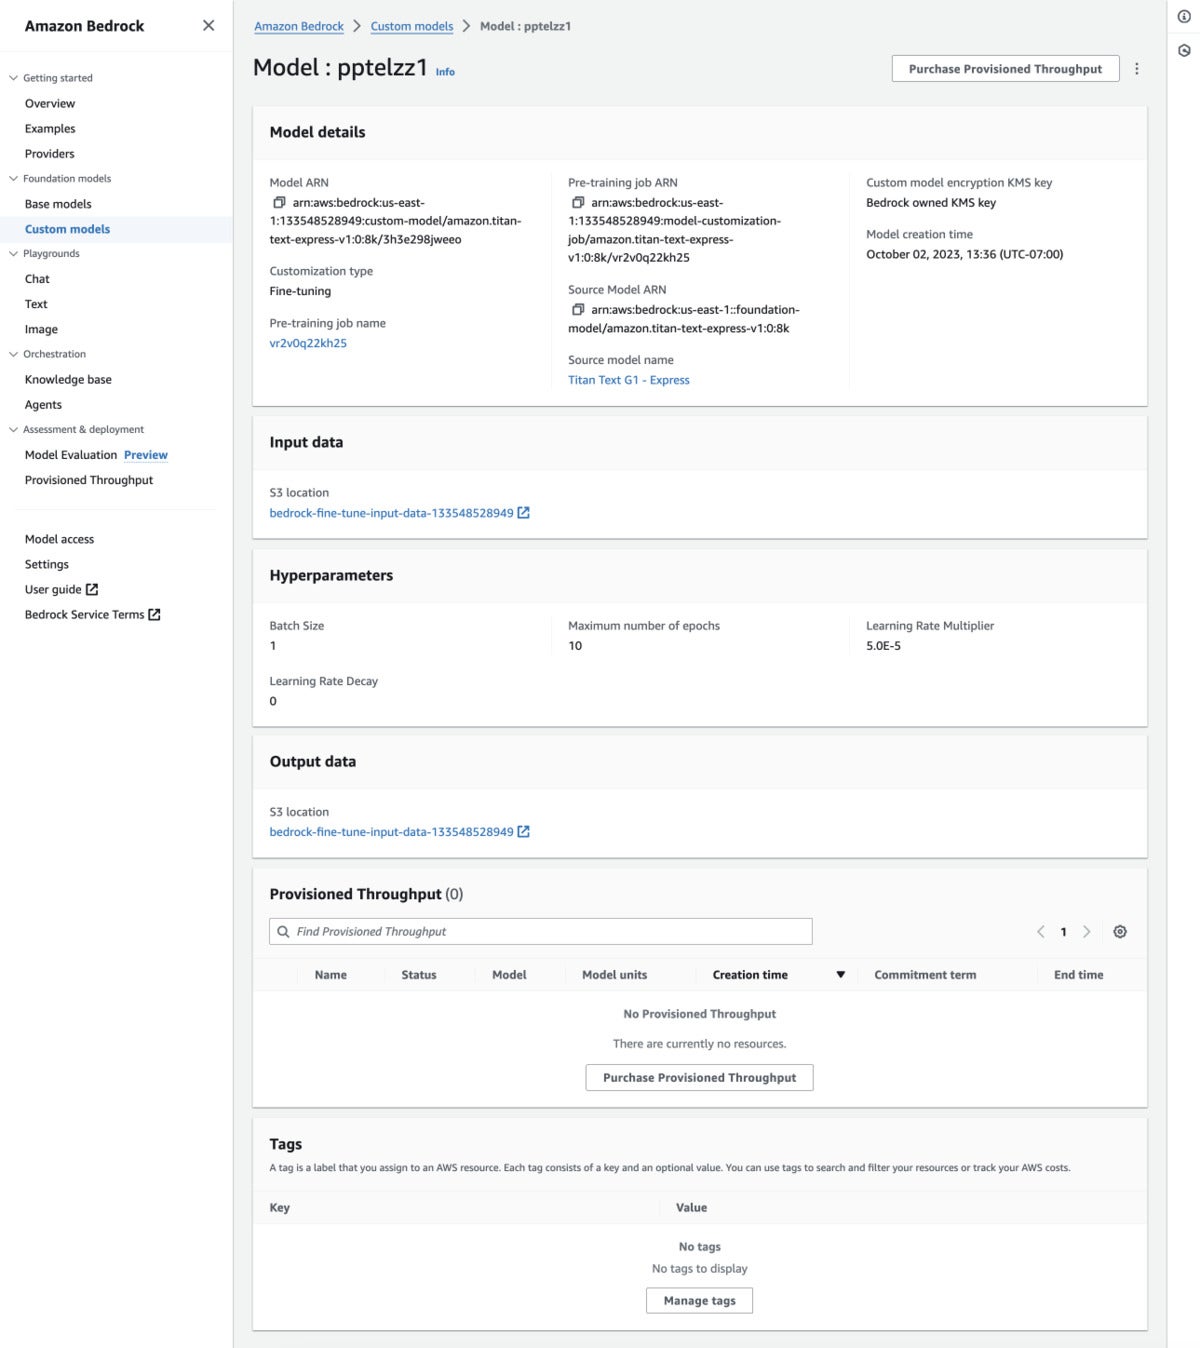The image size is (1200, 1348).
Task: Go to next page of Provisioned Throughput
Action: tap(1086, 932)
